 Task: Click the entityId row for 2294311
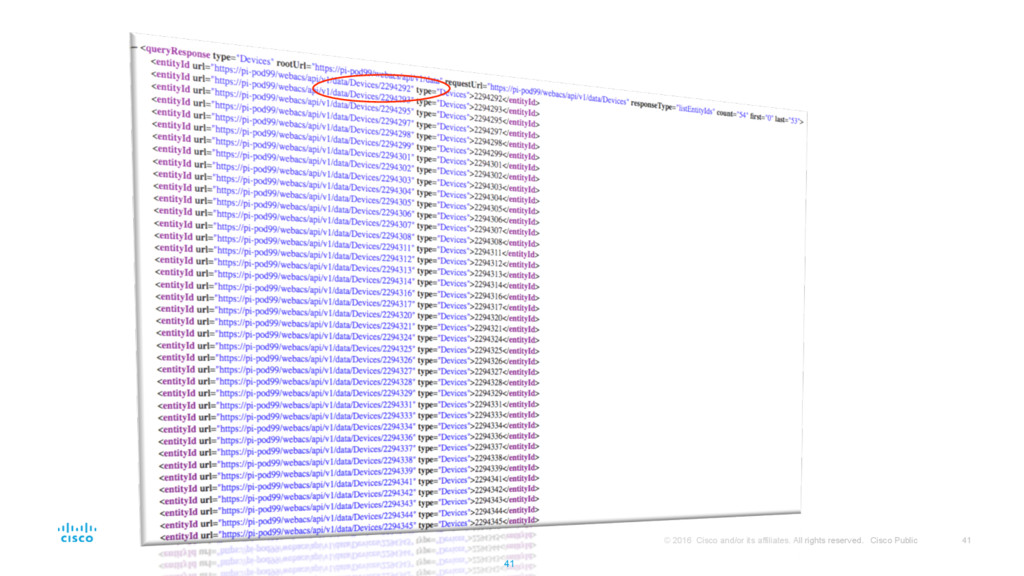(x=347, y=246)
